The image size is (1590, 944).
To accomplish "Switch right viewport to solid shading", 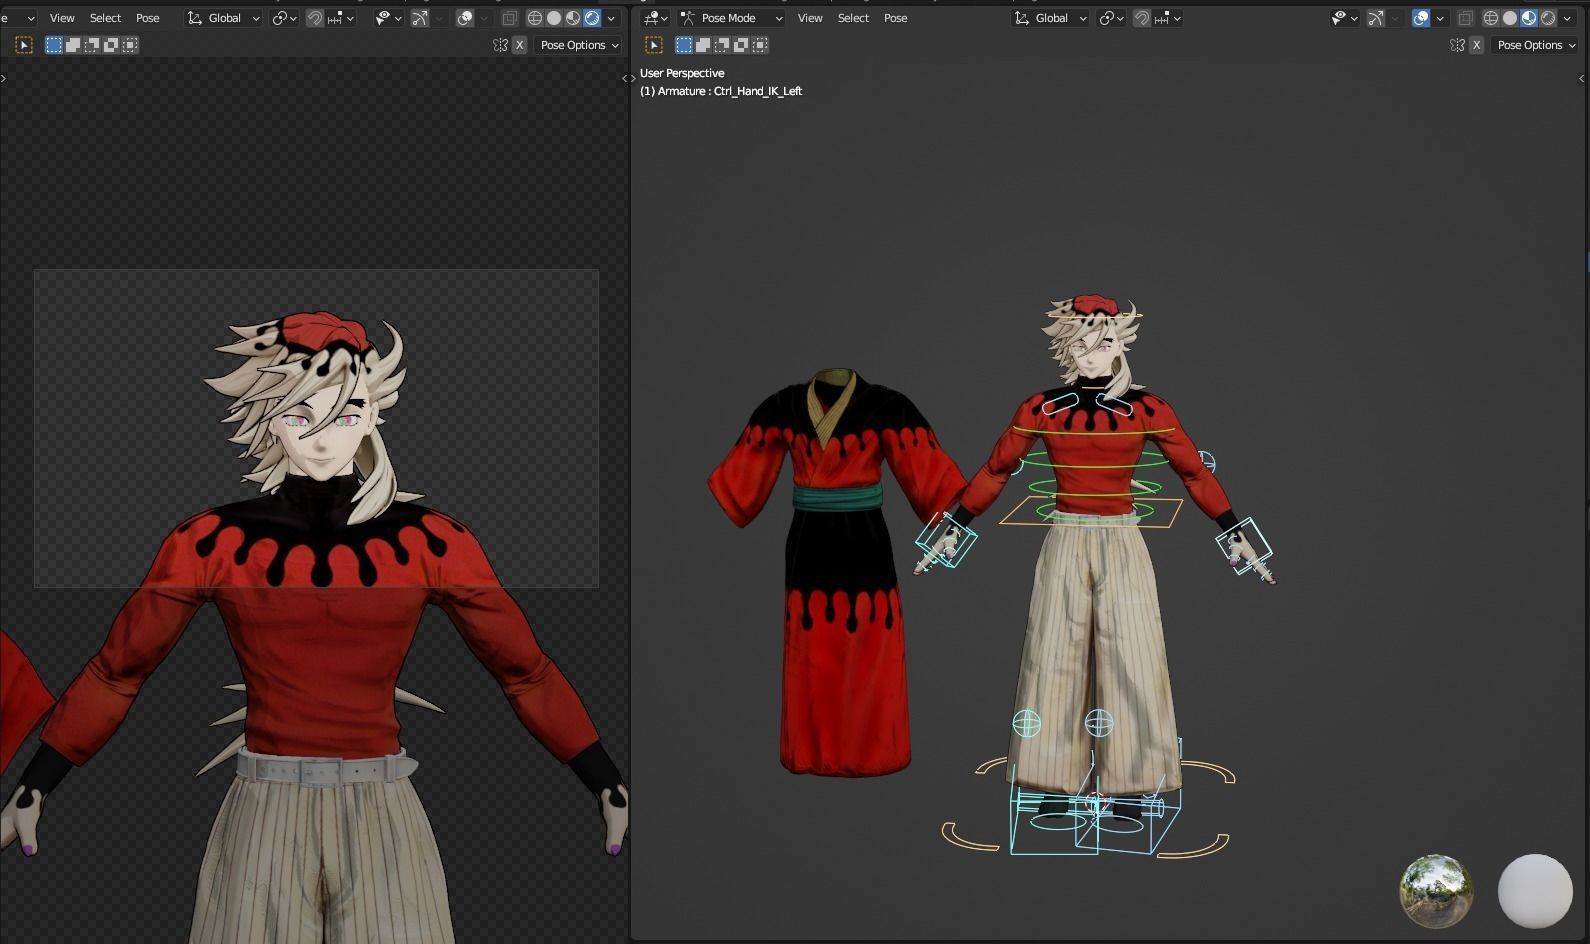I will click(x=1510, y=18).
